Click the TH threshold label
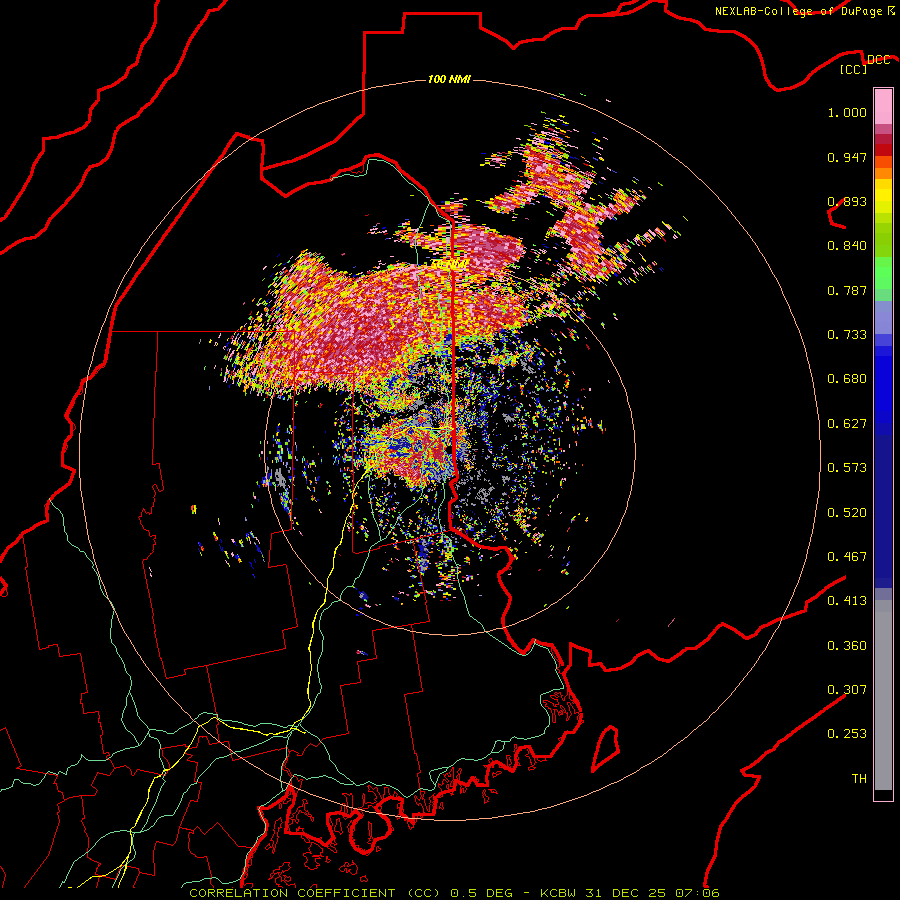Image resolution: width=900 pixels, height=900 pixels. click(x=859, y=779)
